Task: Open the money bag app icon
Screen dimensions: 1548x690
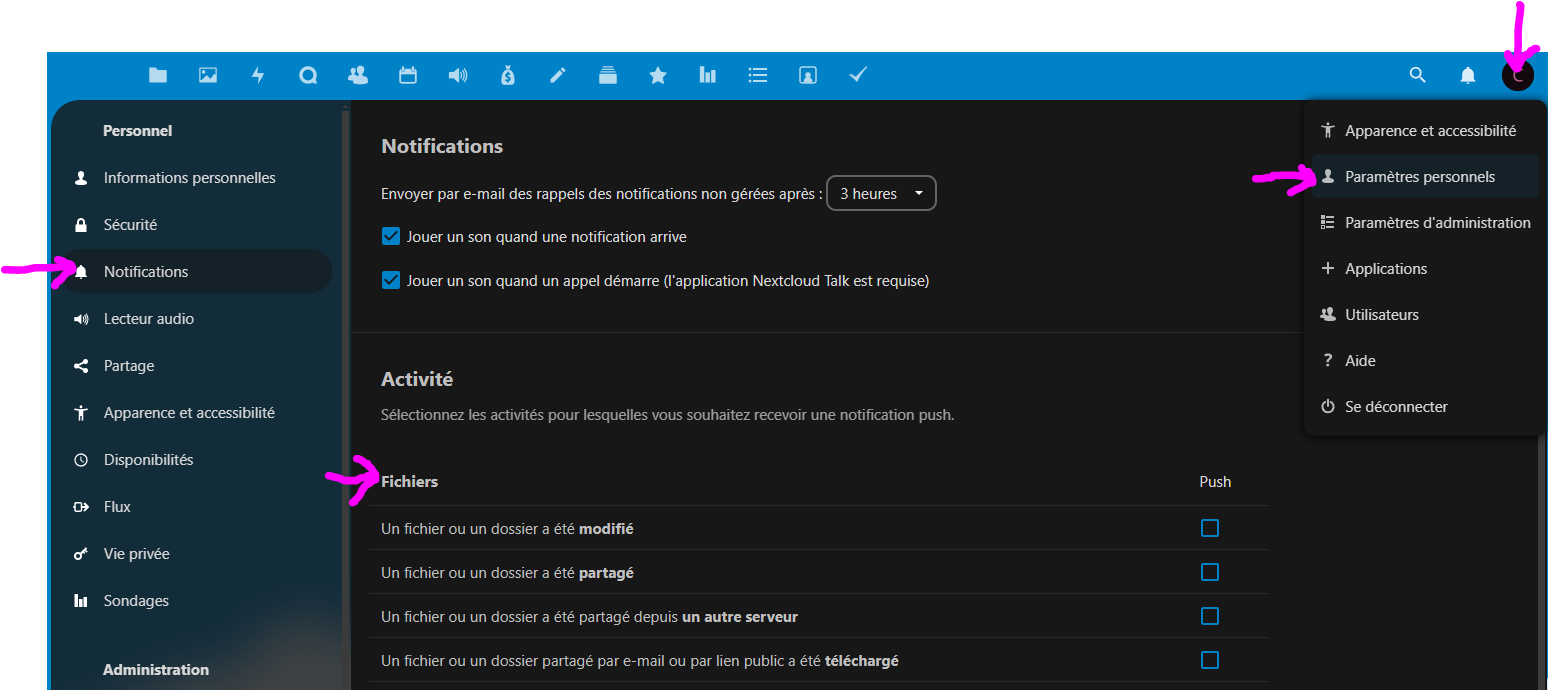Action: point(508,75)
